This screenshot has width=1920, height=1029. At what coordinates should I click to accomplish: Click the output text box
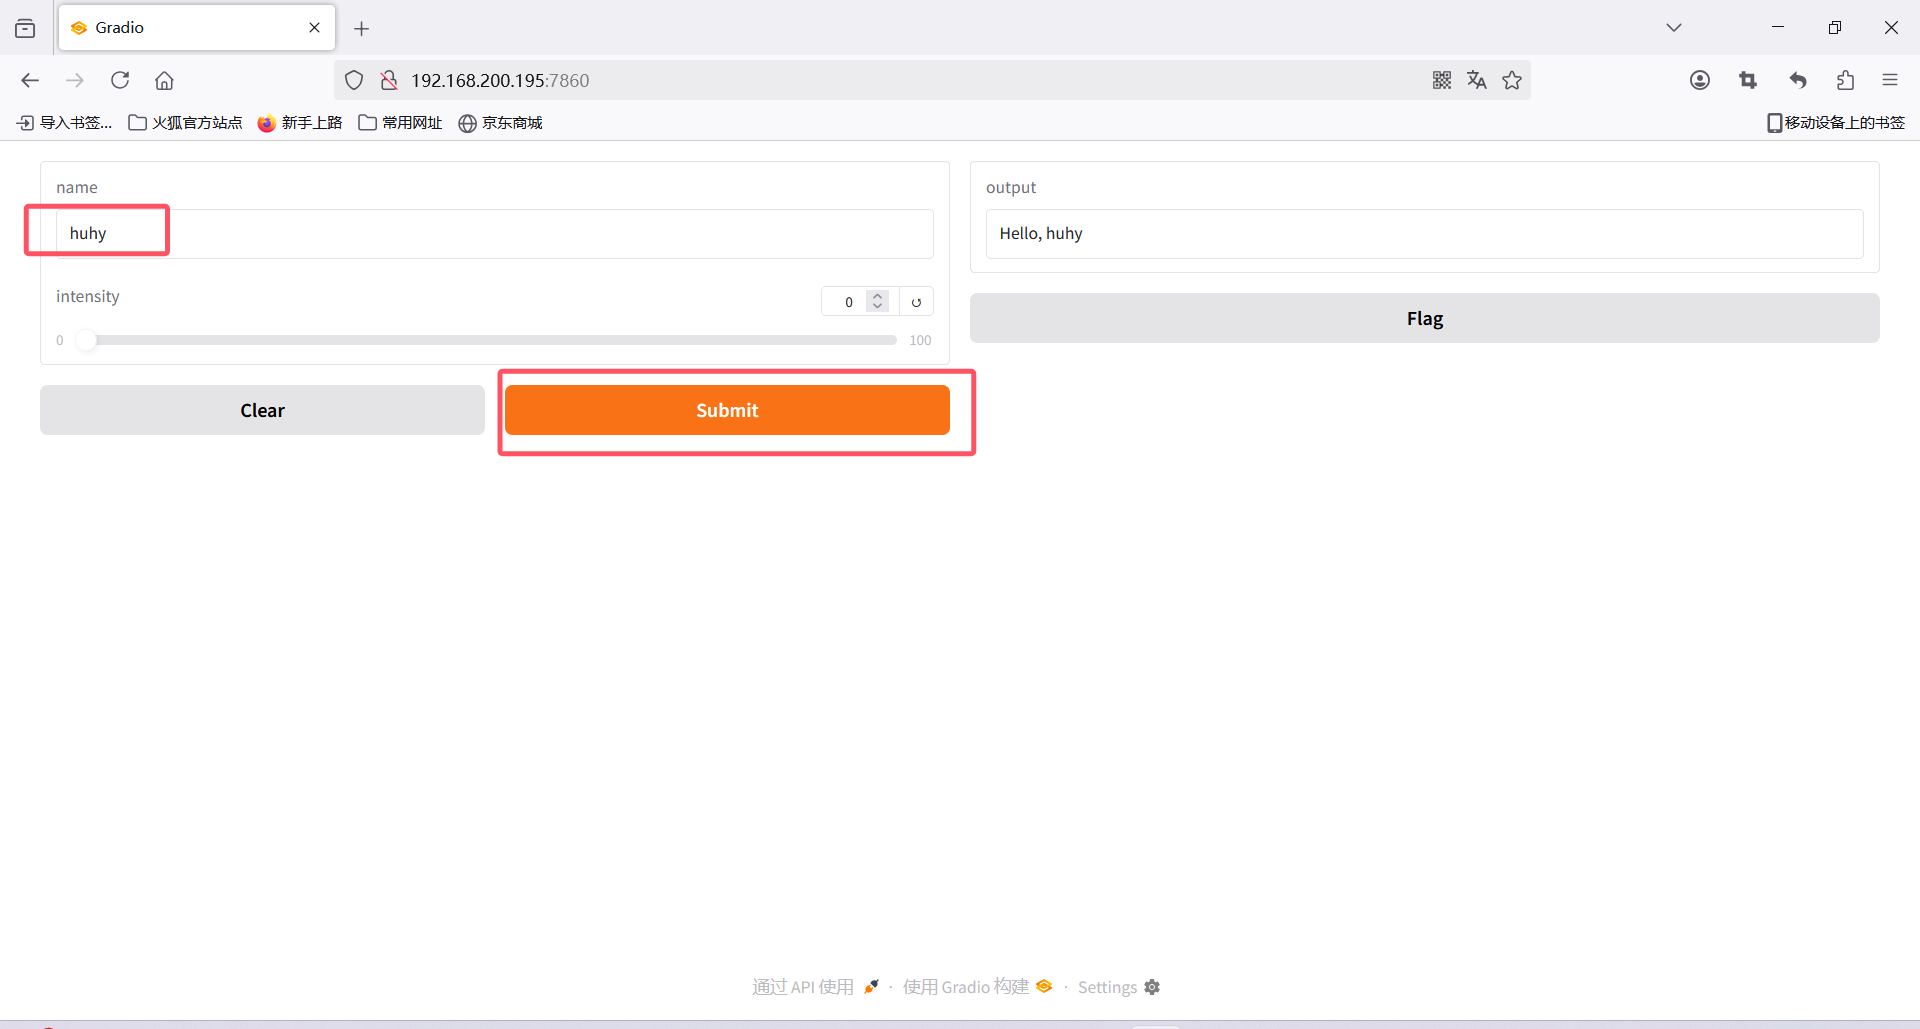click(1424, 233)
